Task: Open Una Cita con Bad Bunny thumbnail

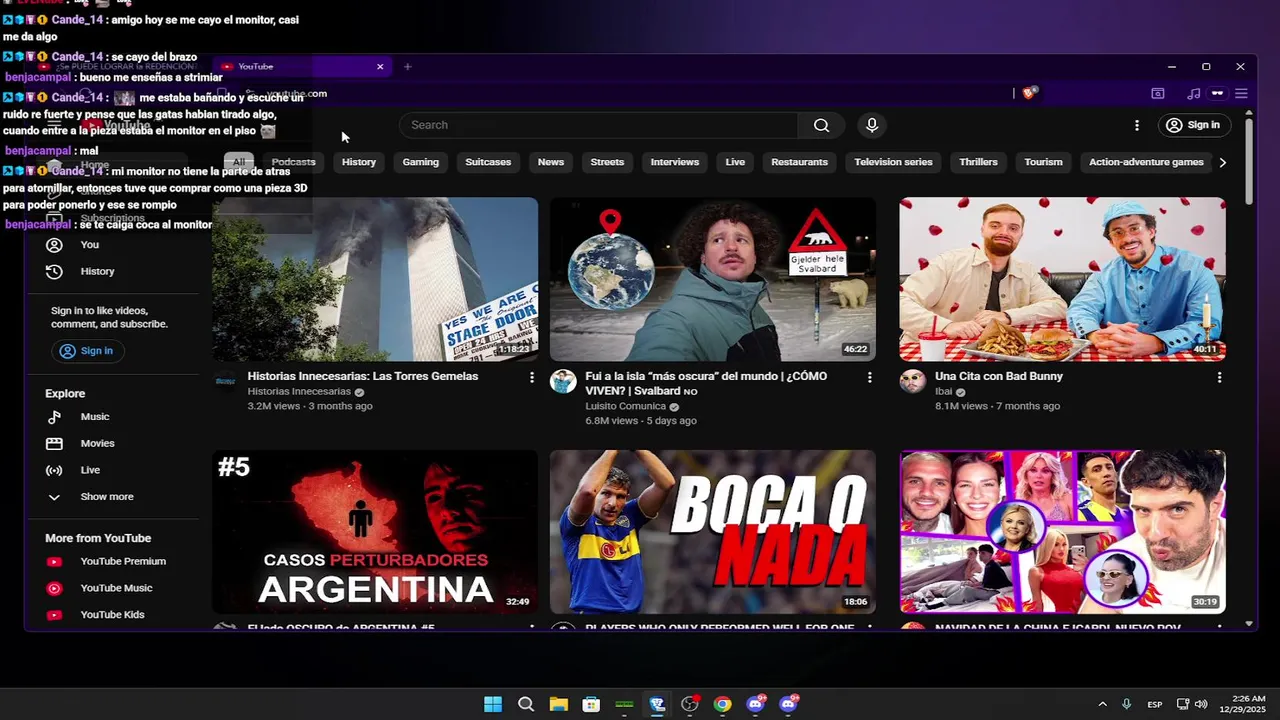Action: click(x=1062, y=279)
